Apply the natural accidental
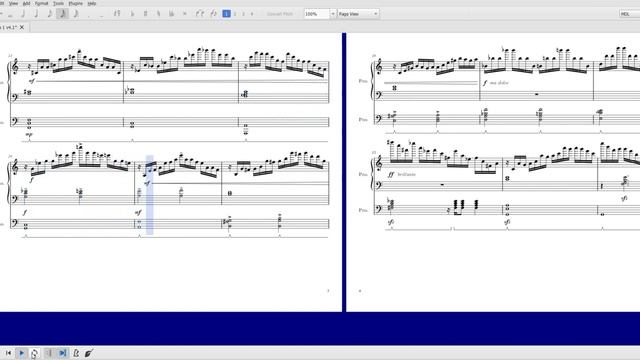This screenshot has height=360, width=640. coord(158,14)
